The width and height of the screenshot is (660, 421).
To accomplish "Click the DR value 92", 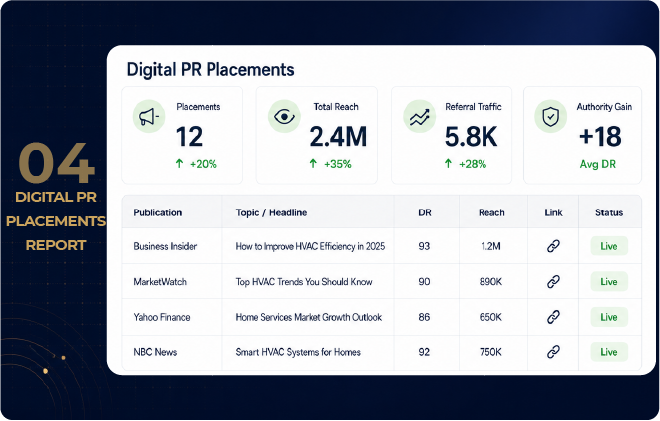I will click(x=424, y=352).
